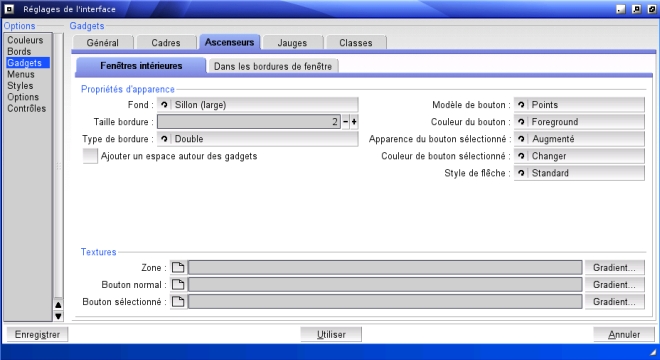Open the Type de bordure dropdown

tap(258, 139)
